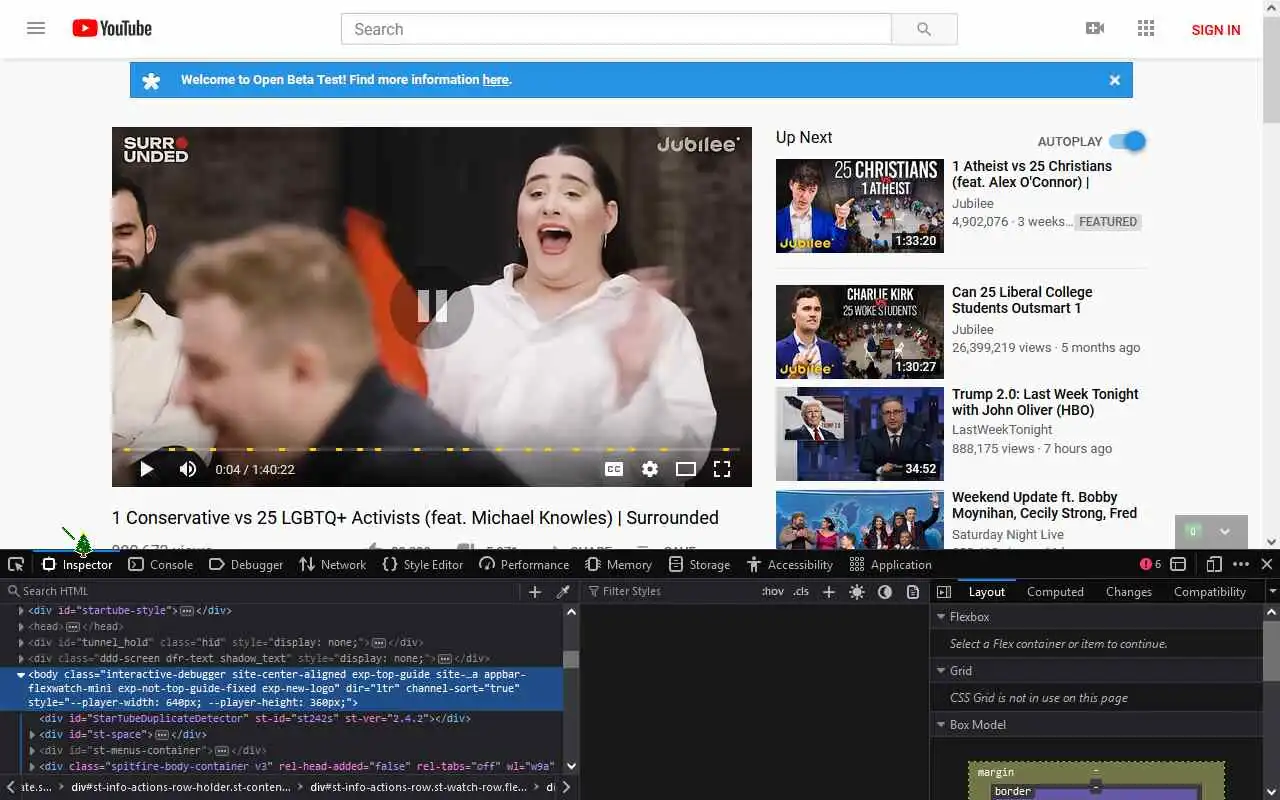Open 'Trump 2.0: Last Week Tonight' title
This screenshot has width=1280, height=800.
pos(1045,402)
